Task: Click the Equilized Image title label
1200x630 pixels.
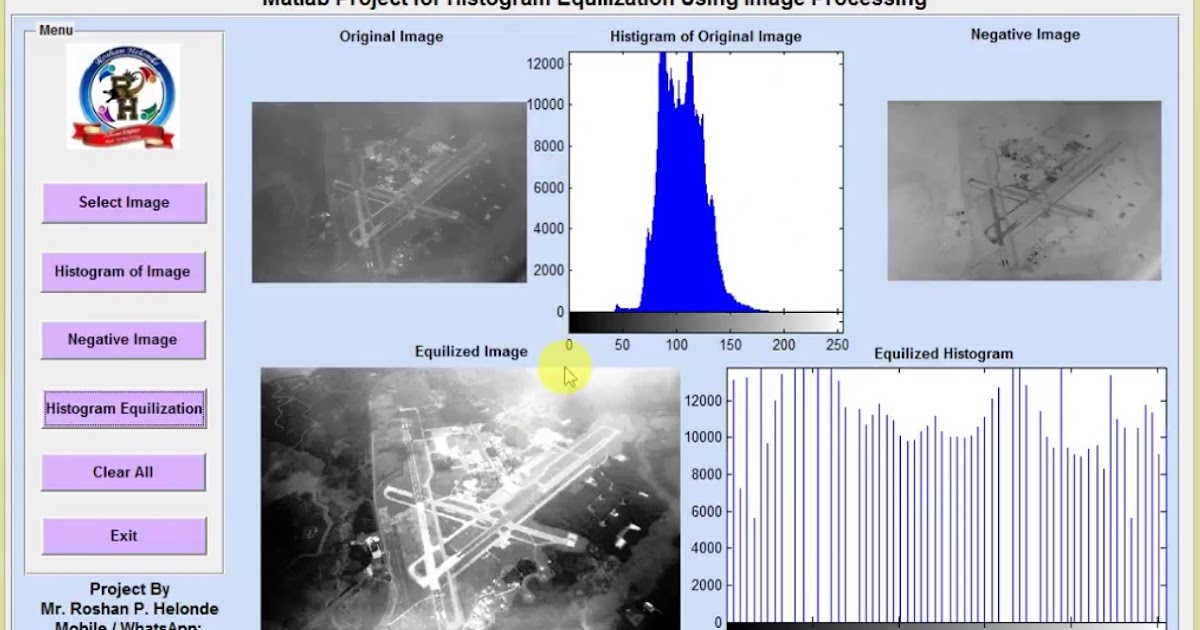Action: 471,352
